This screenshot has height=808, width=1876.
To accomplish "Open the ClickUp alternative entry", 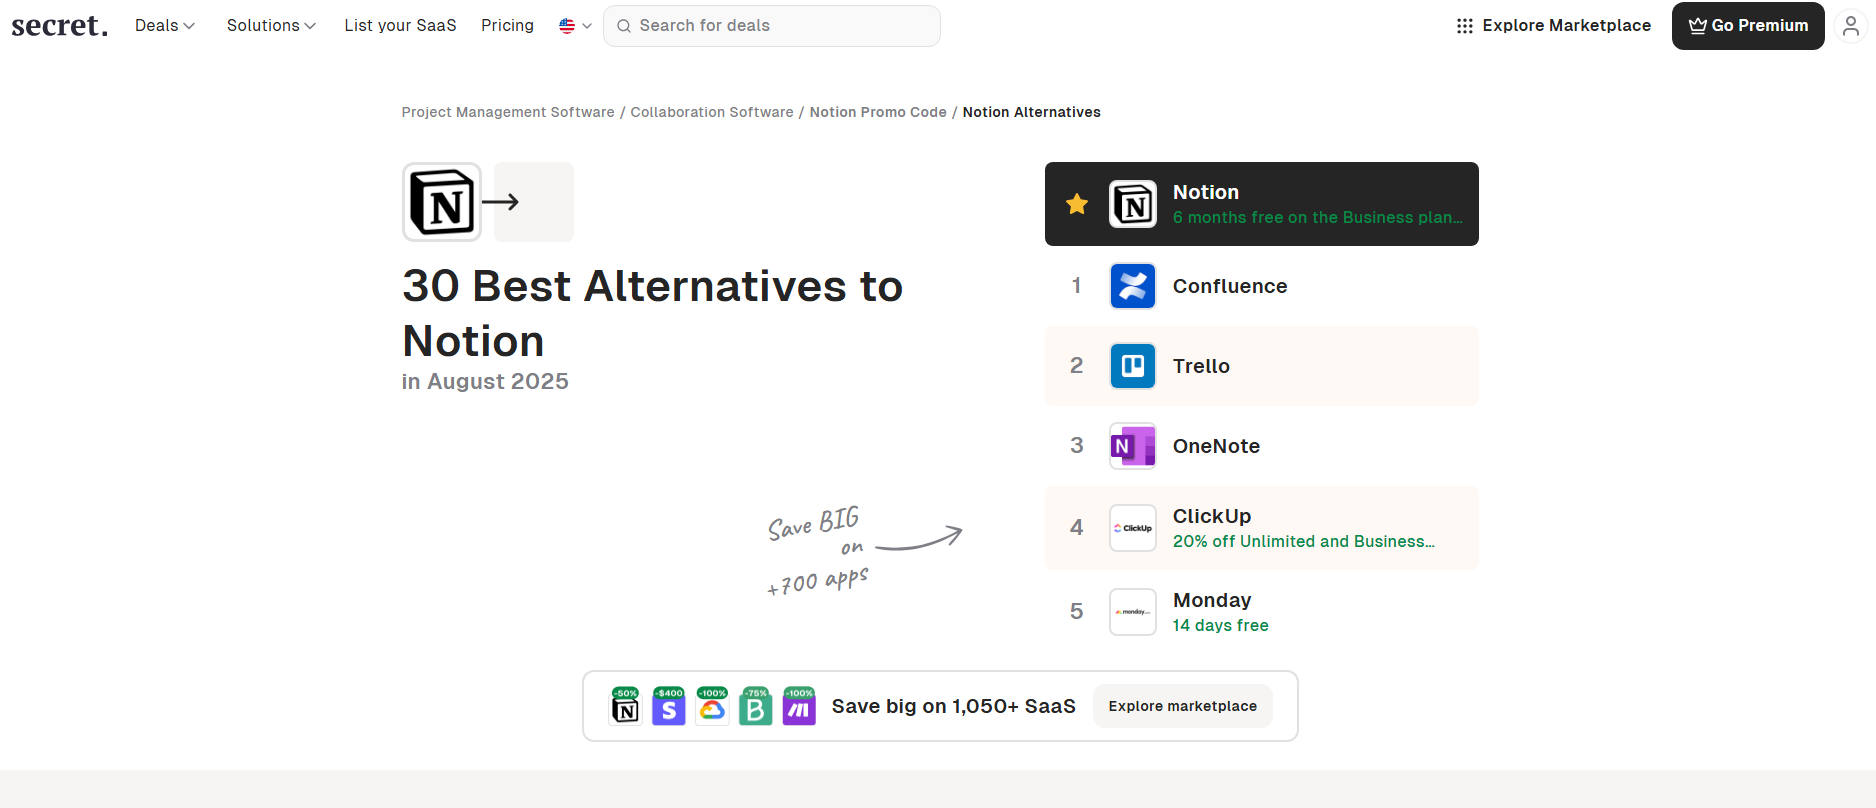I will click(x=1262, y=528).
